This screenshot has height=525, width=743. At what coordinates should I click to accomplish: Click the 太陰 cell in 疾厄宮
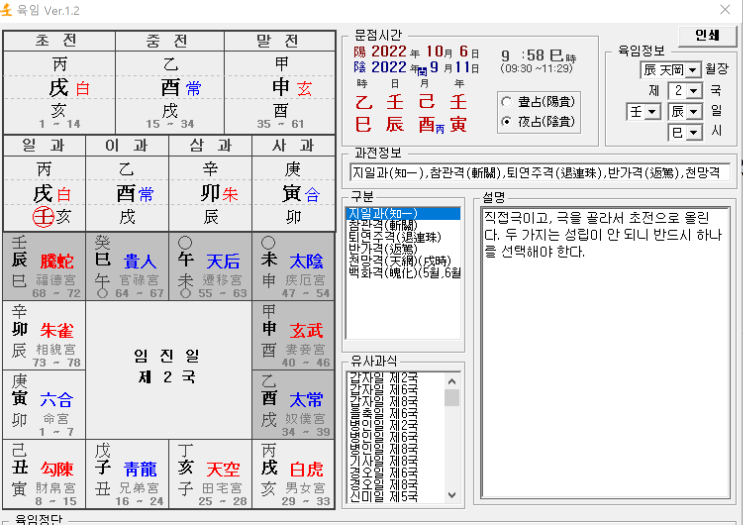click(293, 266)
